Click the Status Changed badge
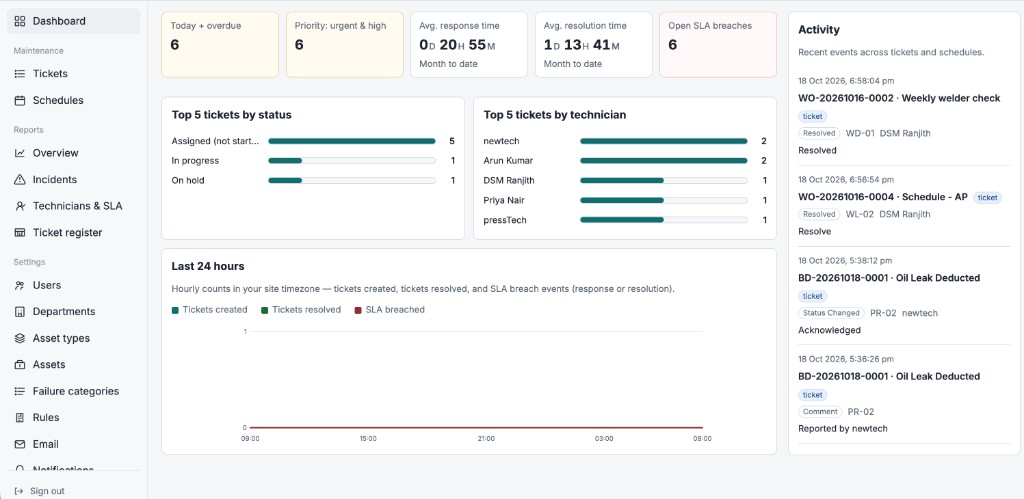This screenshot has width=1024, height=499. click(x=831, y=313)
